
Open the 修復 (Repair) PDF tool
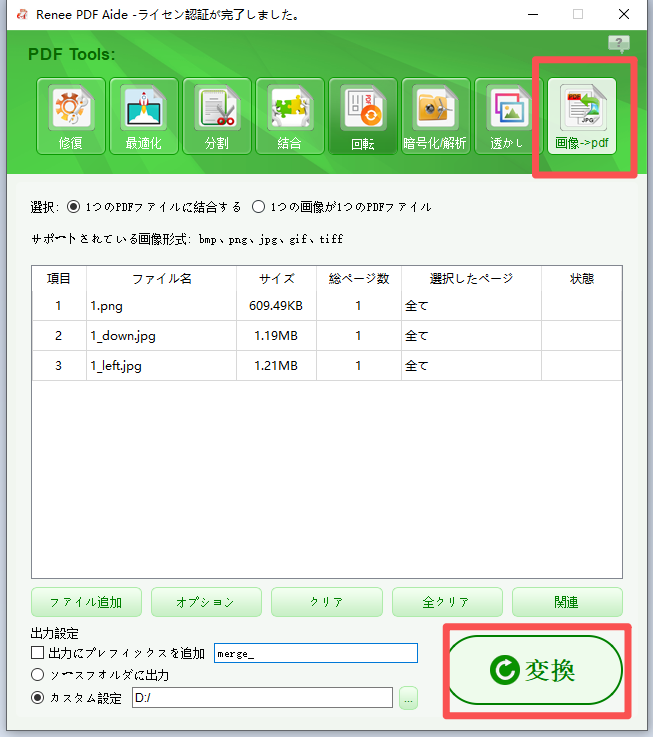(x=71, y=116)
